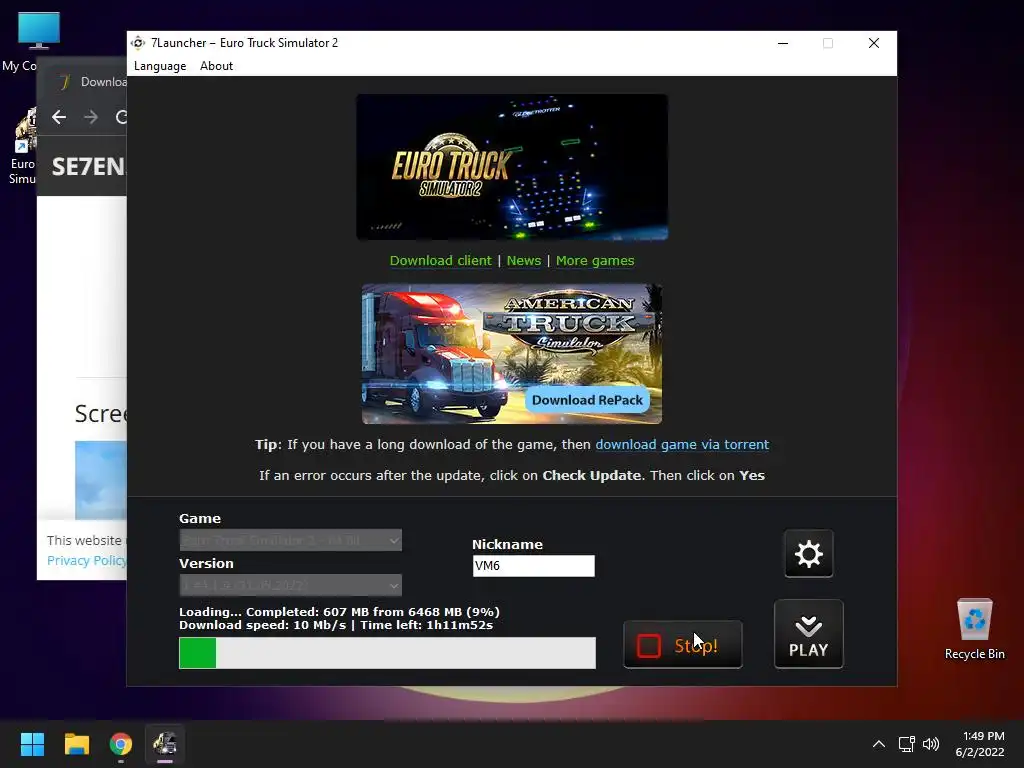Click the Euro Truck Simulator 2 banner image
1024x768 pixels.
pyautogui.click(x=512, y=167)
